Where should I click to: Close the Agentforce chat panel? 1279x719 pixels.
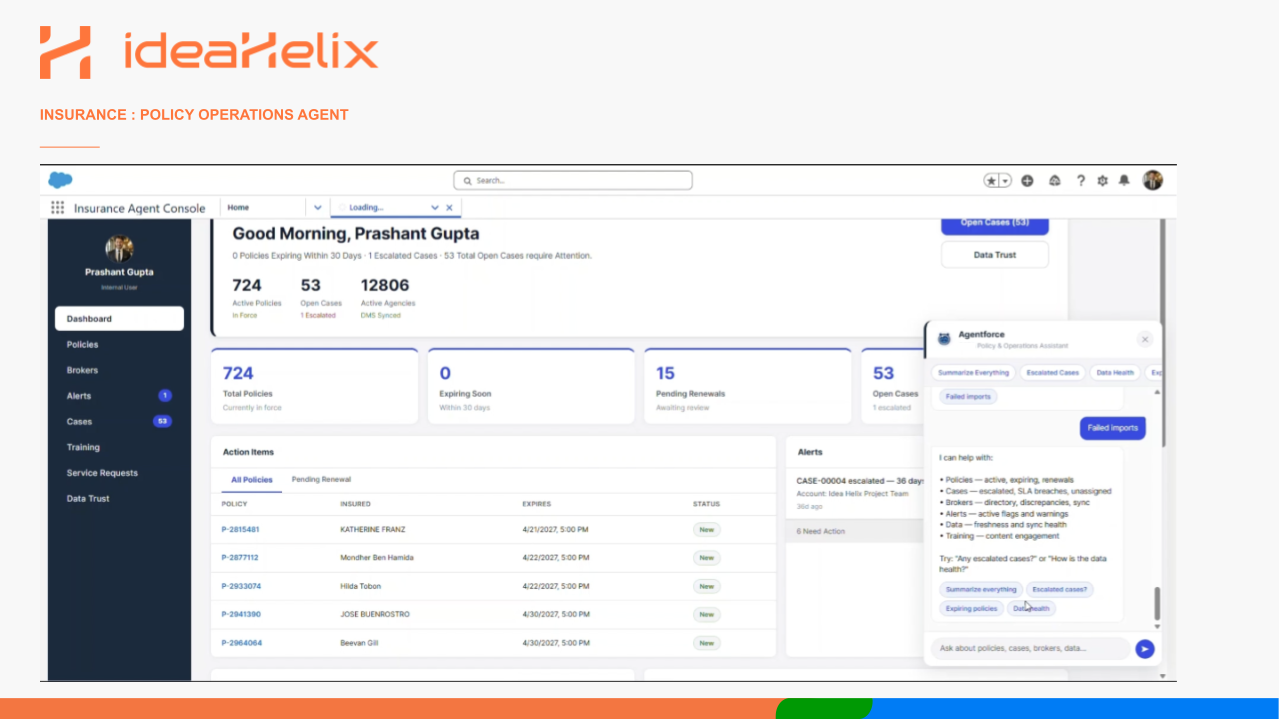1145,339
